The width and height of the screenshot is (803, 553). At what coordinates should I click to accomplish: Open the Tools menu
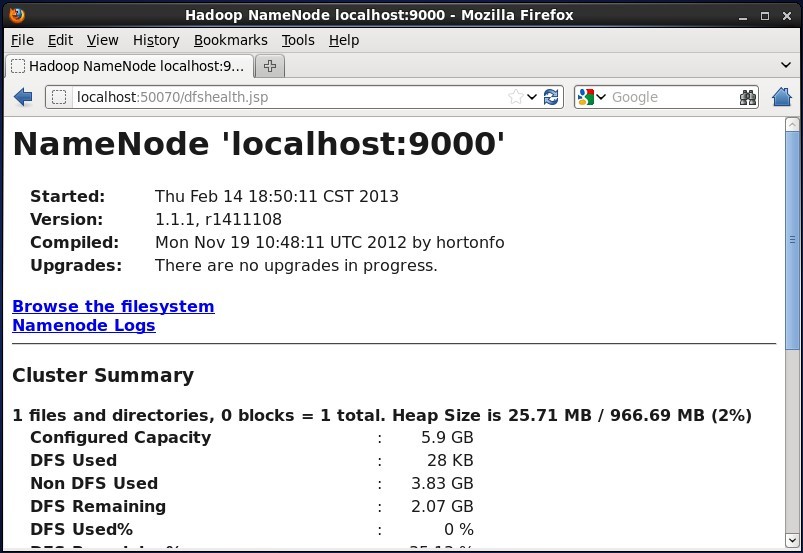(298, 40)
